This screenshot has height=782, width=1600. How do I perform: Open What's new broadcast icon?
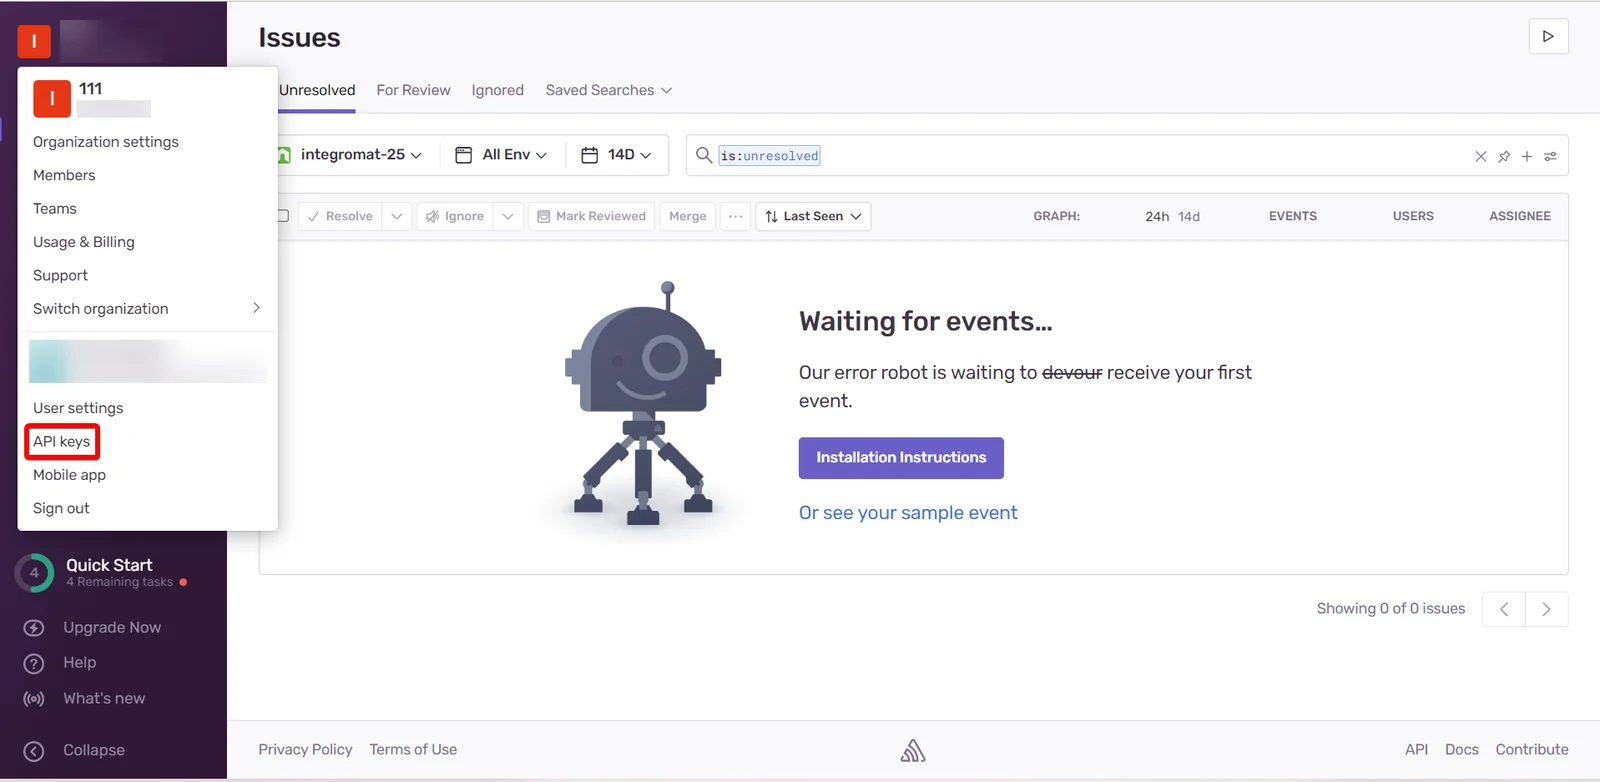tap(34, 699)
